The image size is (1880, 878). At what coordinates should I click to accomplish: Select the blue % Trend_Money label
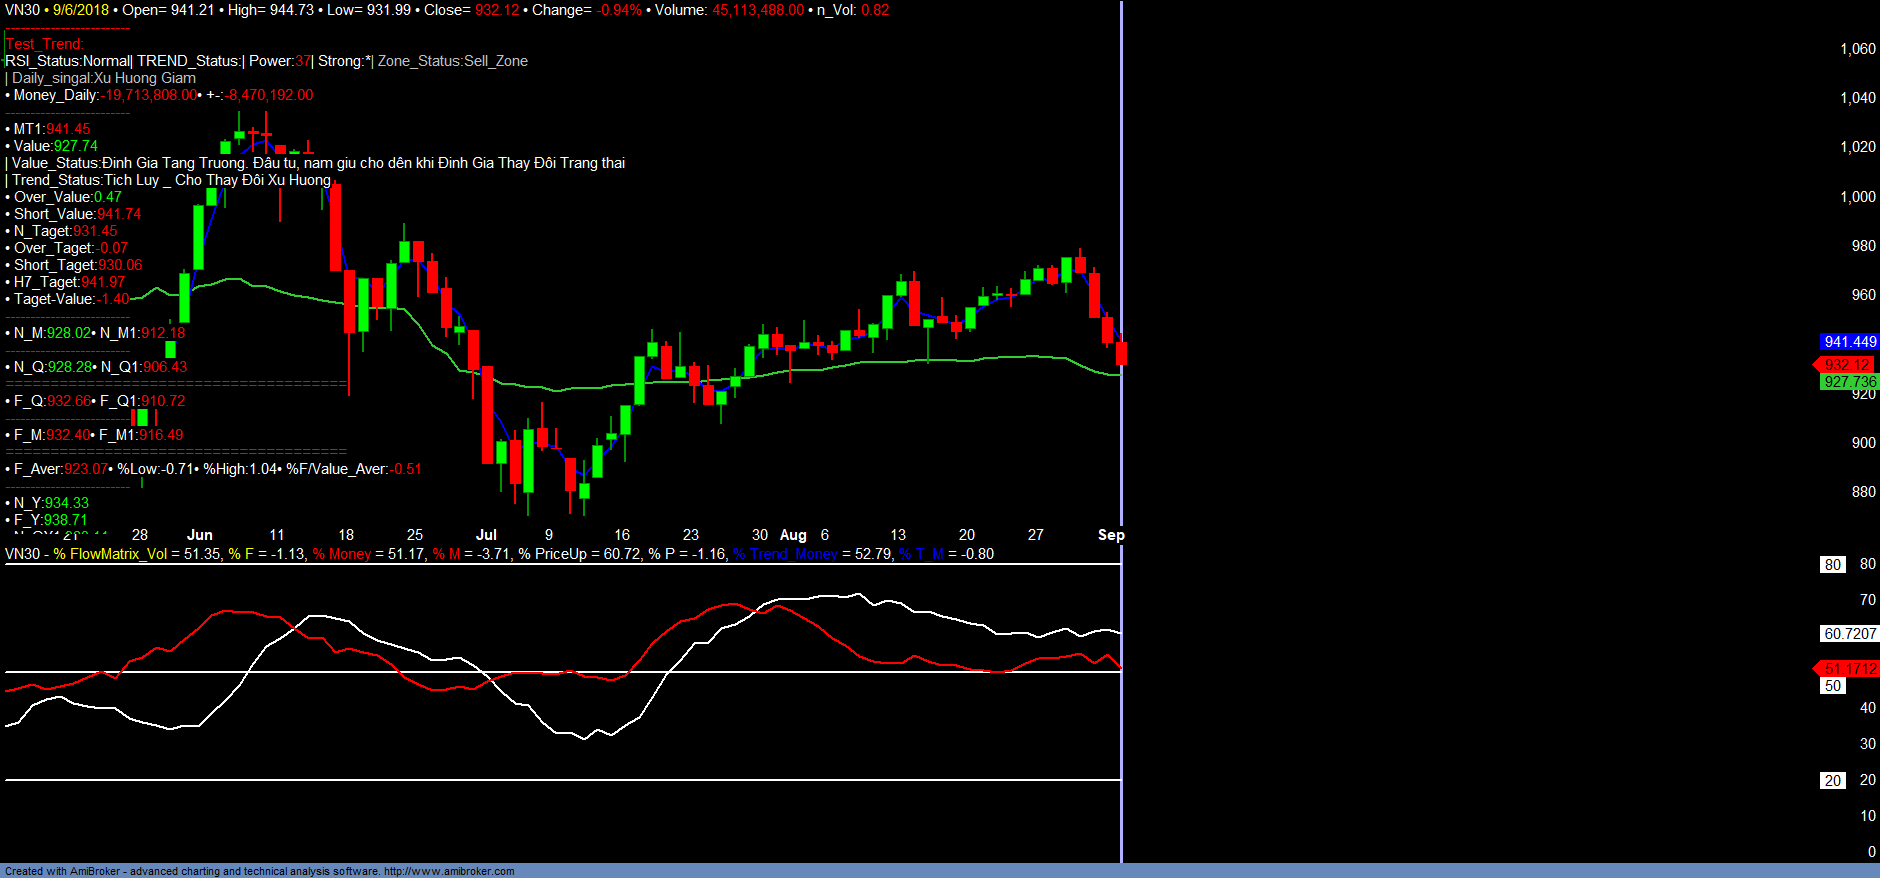coord(785,554)
